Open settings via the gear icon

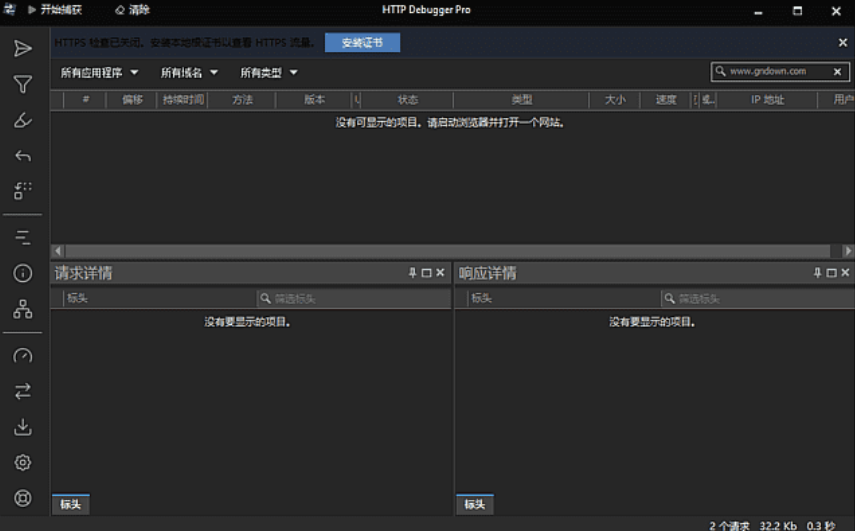(x=22, y=462)
